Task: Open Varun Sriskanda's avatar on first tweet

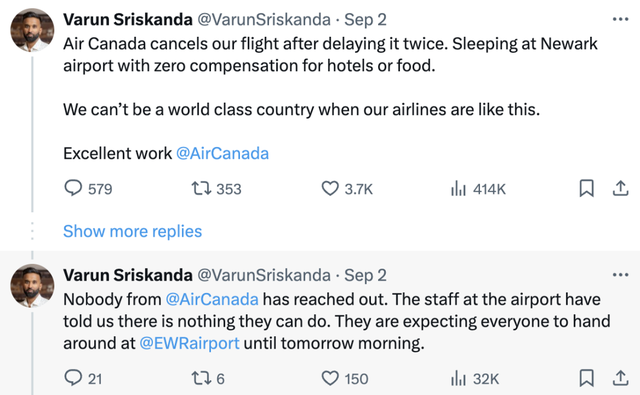Action: 32,30
